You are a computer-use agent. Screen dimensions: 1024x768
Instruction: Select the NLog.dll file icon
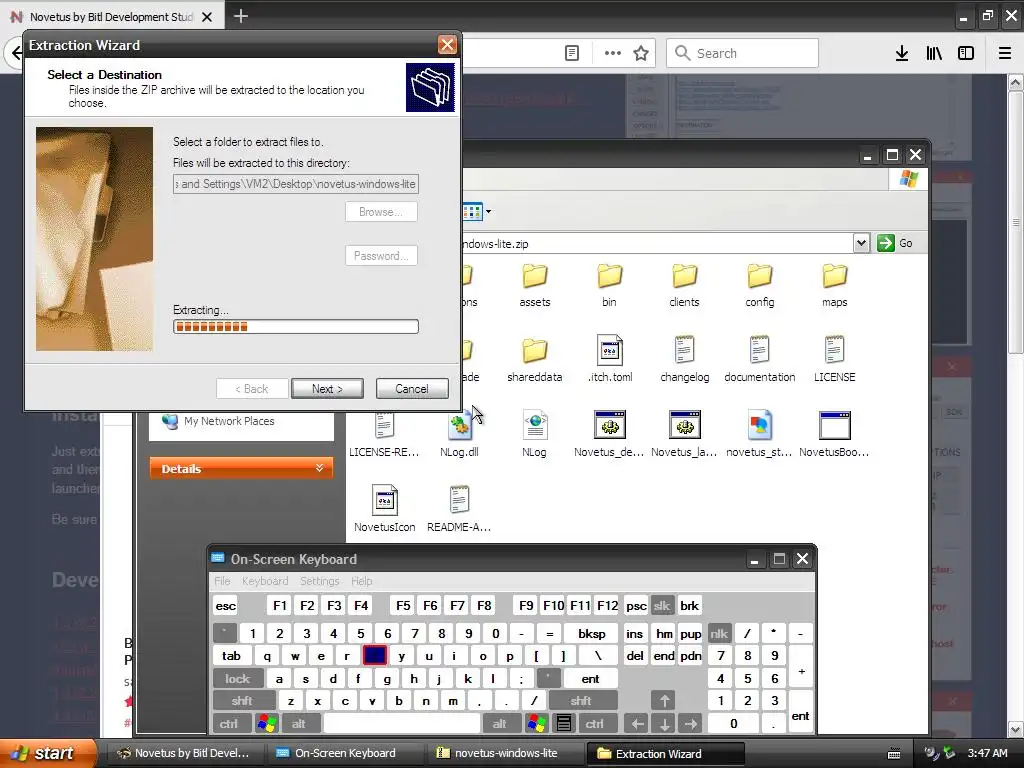point(459,426)
